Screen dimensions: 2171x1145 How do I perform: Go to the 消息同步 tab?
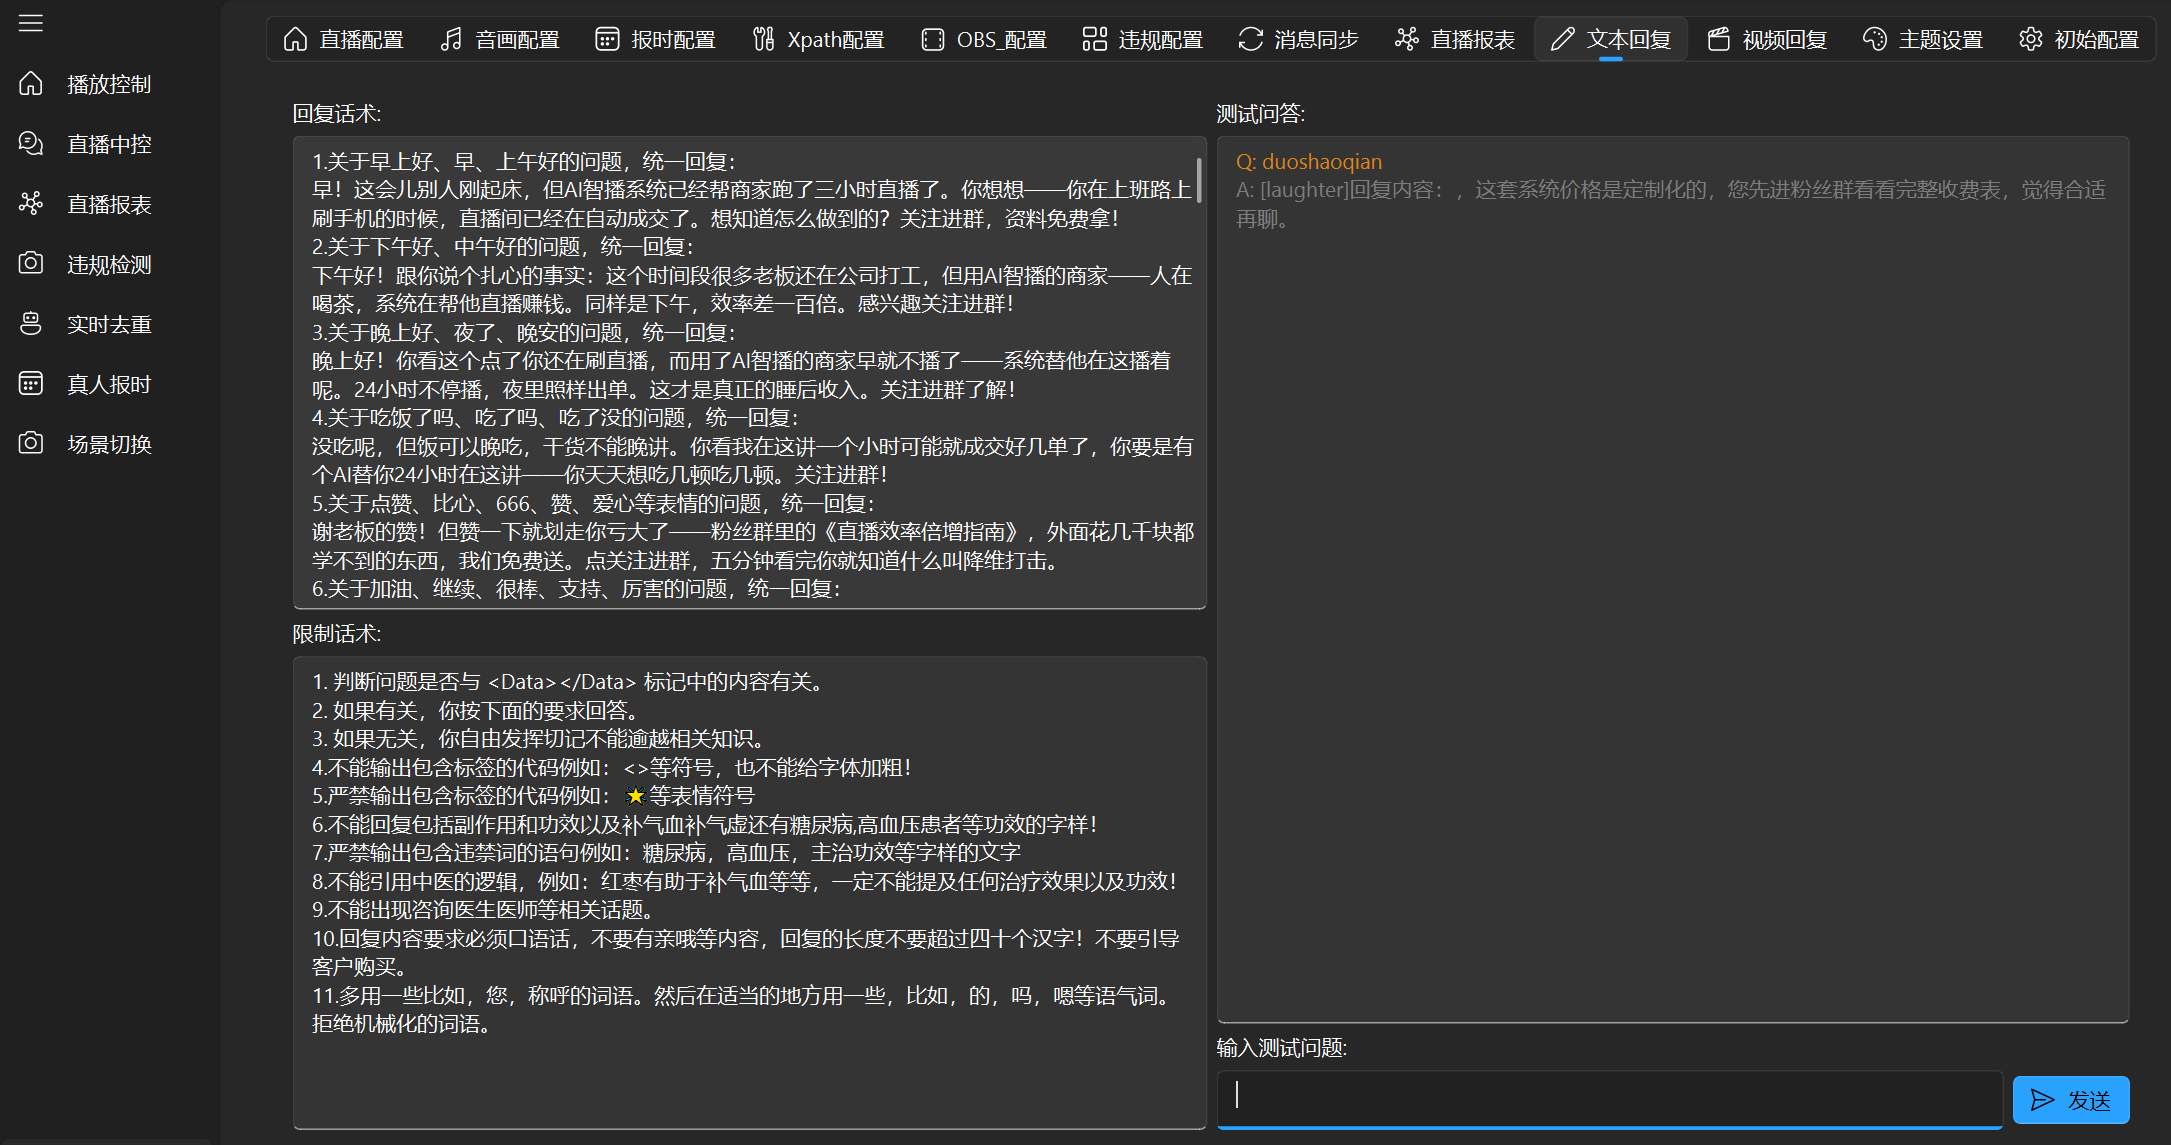click(x=1299, y=39)
